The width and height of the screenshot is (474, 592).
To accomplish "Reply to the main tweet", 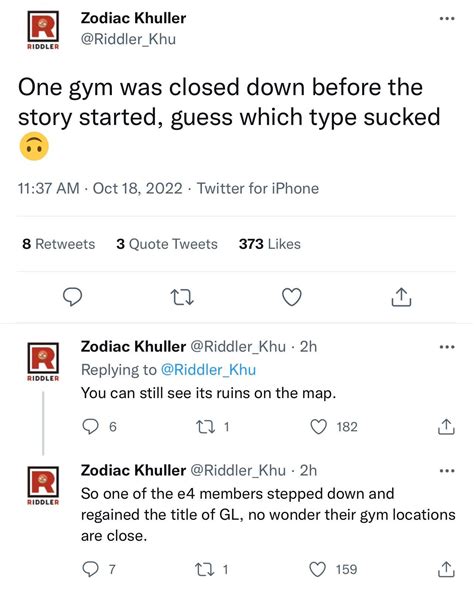I will coord(72,297).
